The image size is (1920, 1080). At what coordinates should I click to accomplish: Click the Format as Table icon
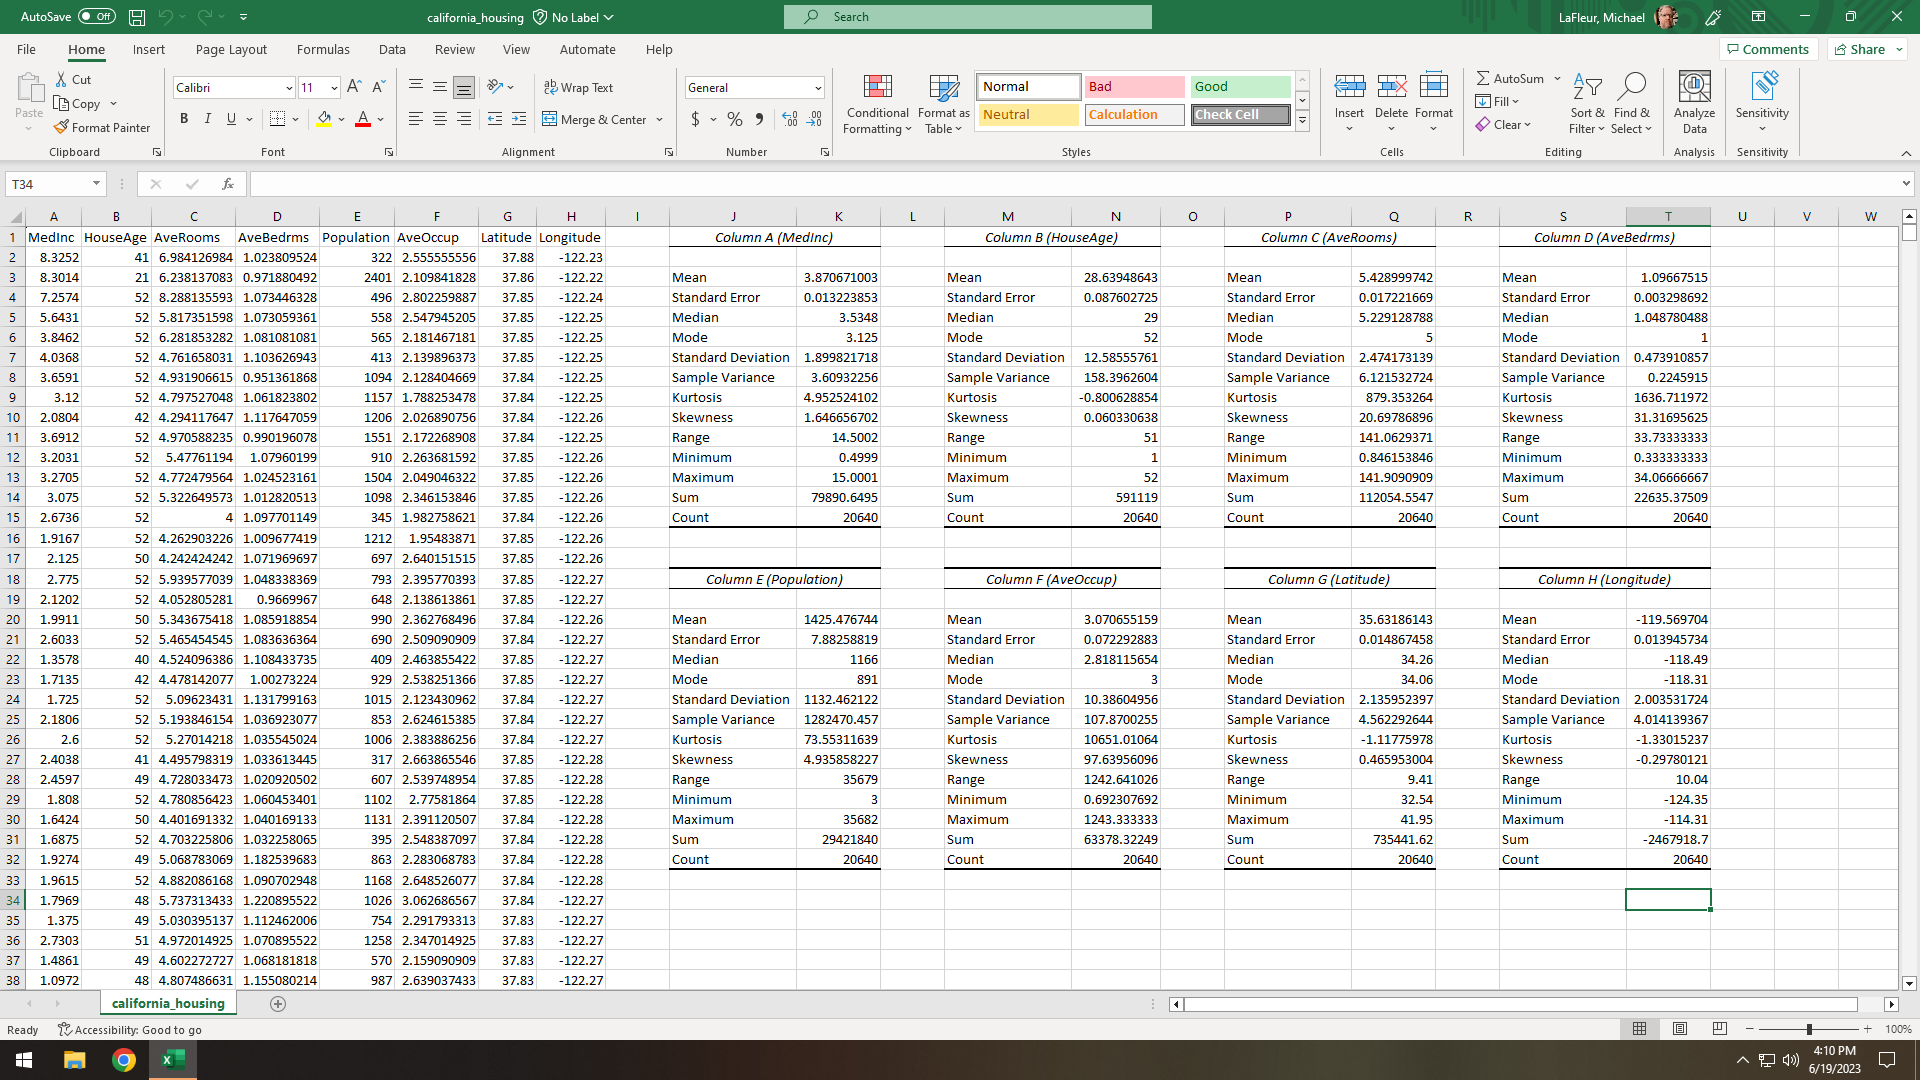tap(943, 88)
